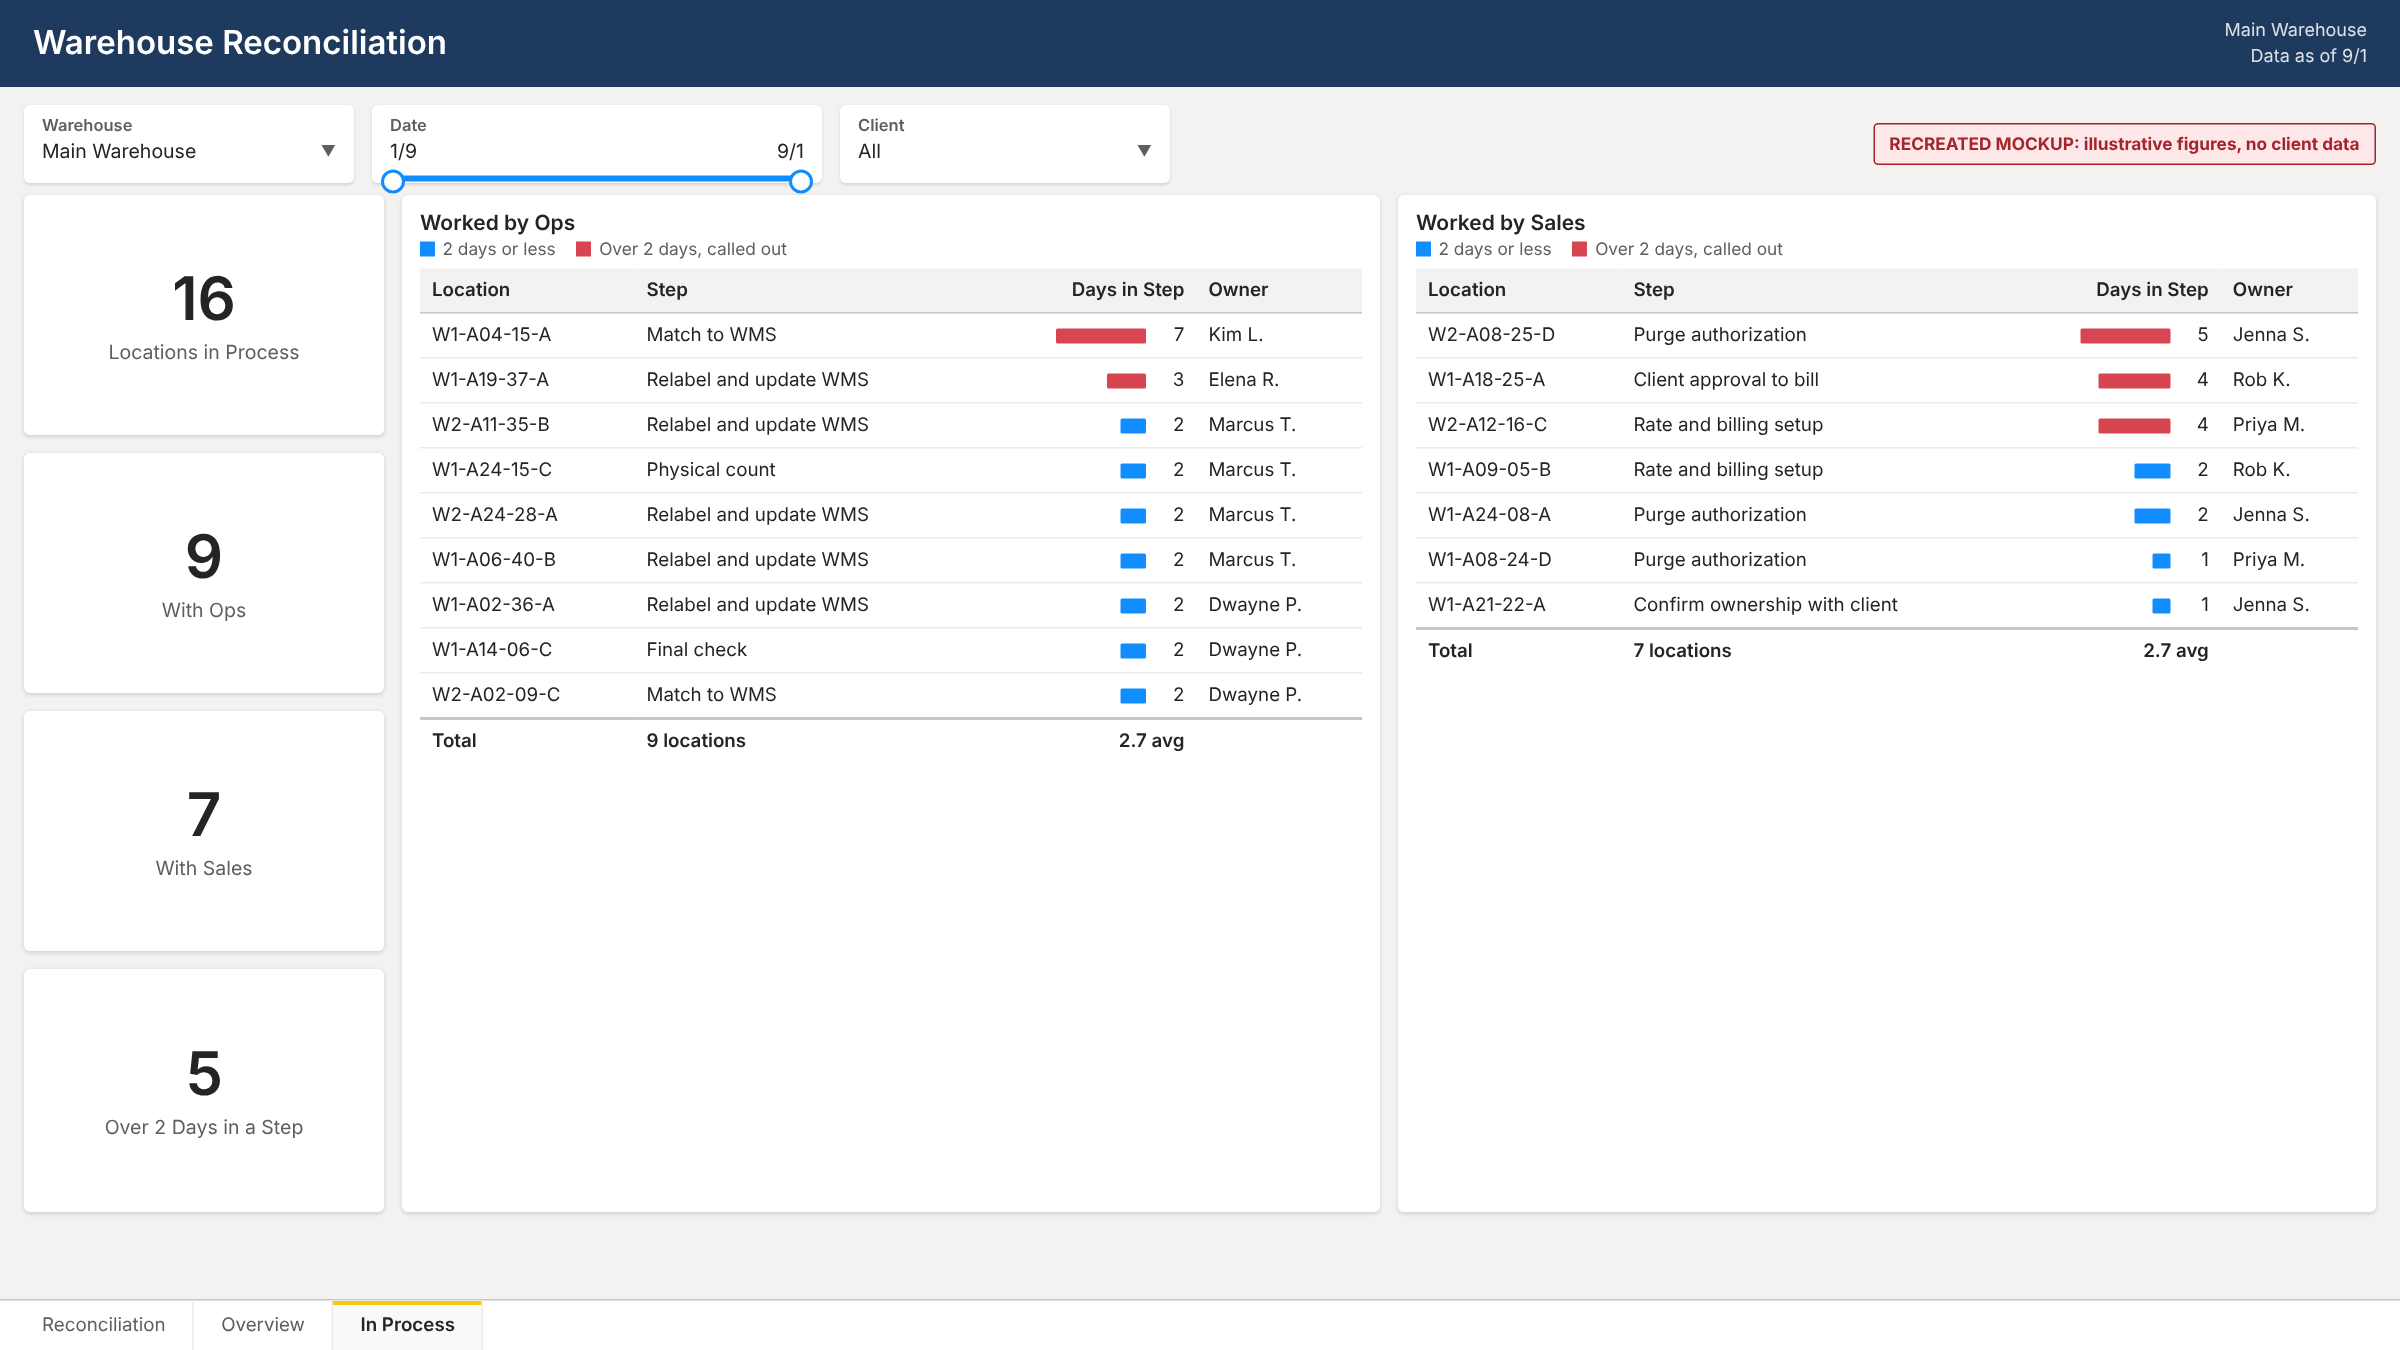Click the 16 Locations in Process card

click(x=204, y=315)
